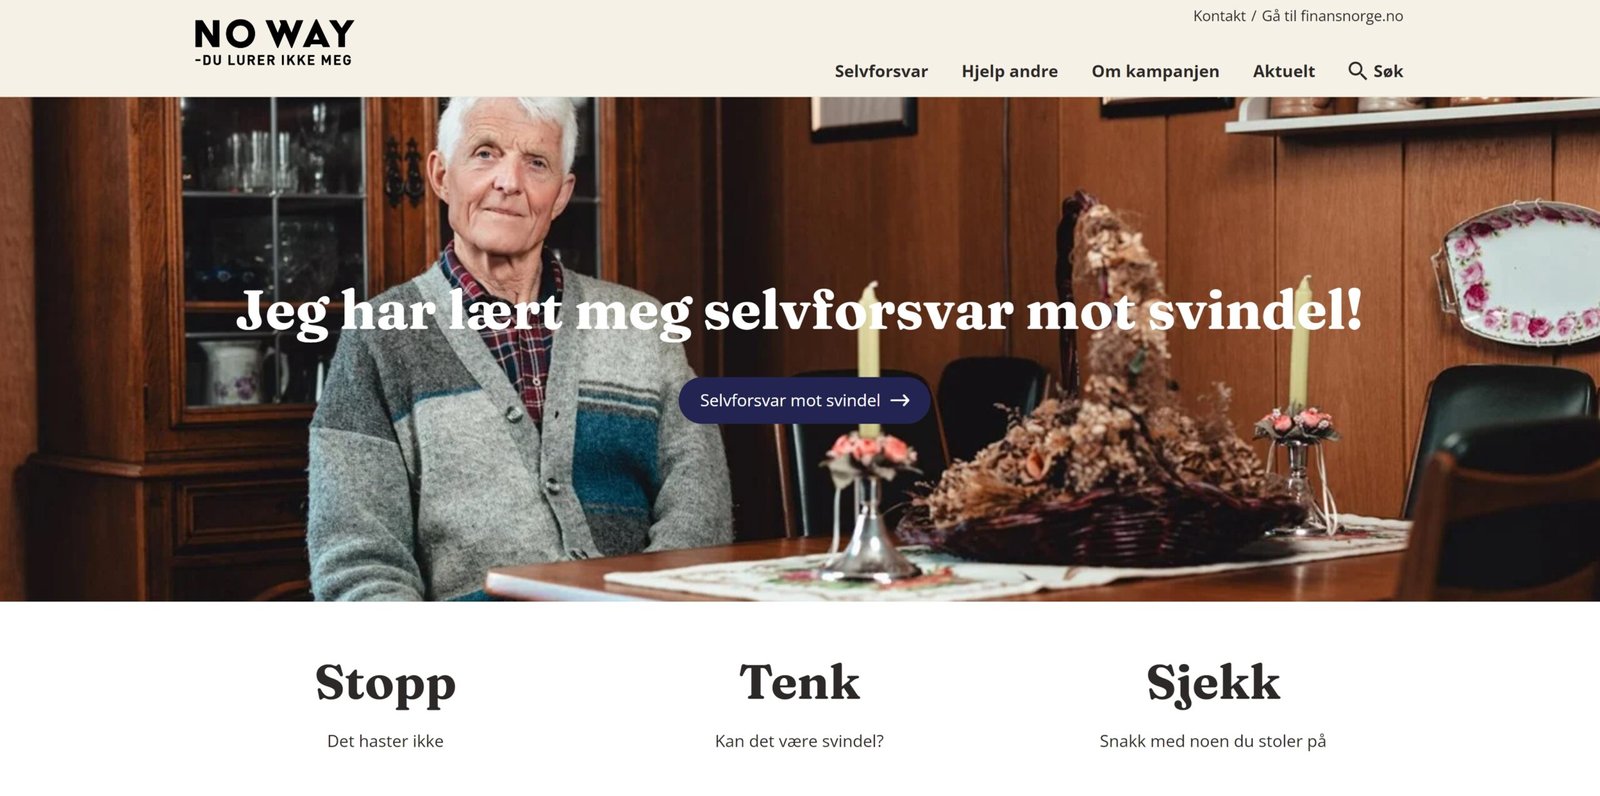Click the hero headline about selvforsvar mot svindel
This screenshot has width=1600, height=796.
point(800,311)
